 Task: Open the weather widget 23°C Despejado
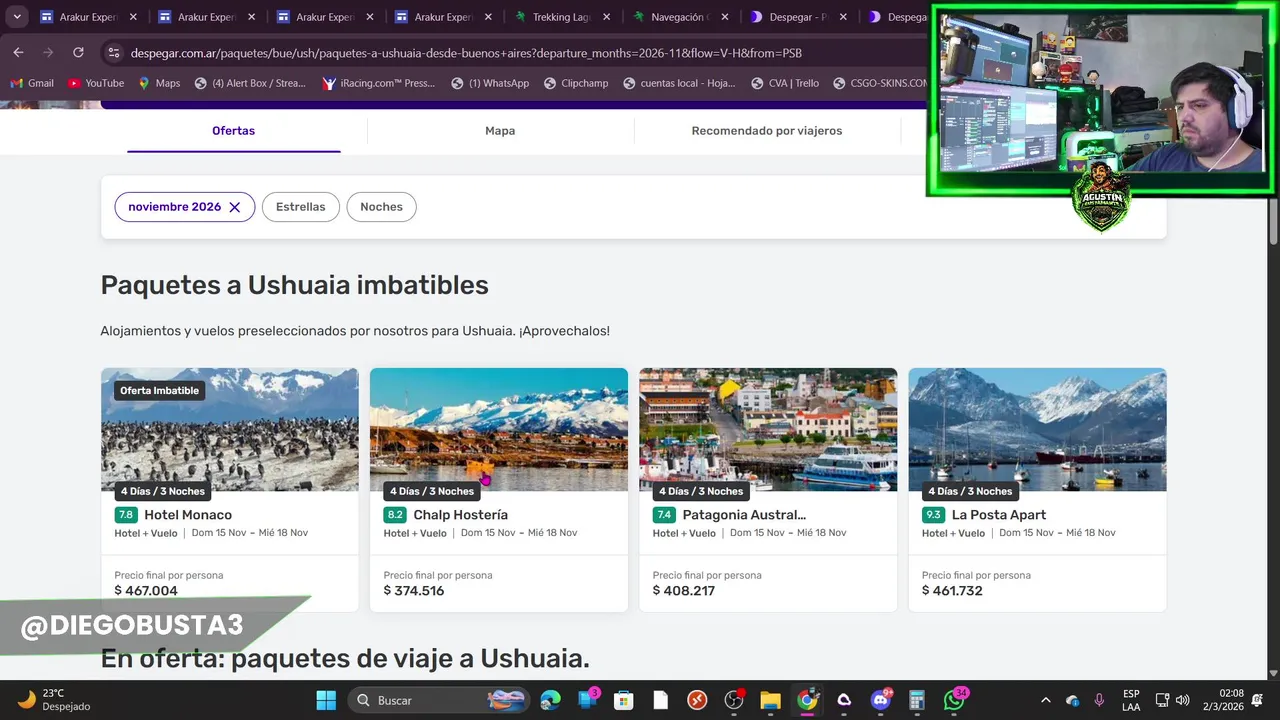pyautogui.click(x=53, y=700)
